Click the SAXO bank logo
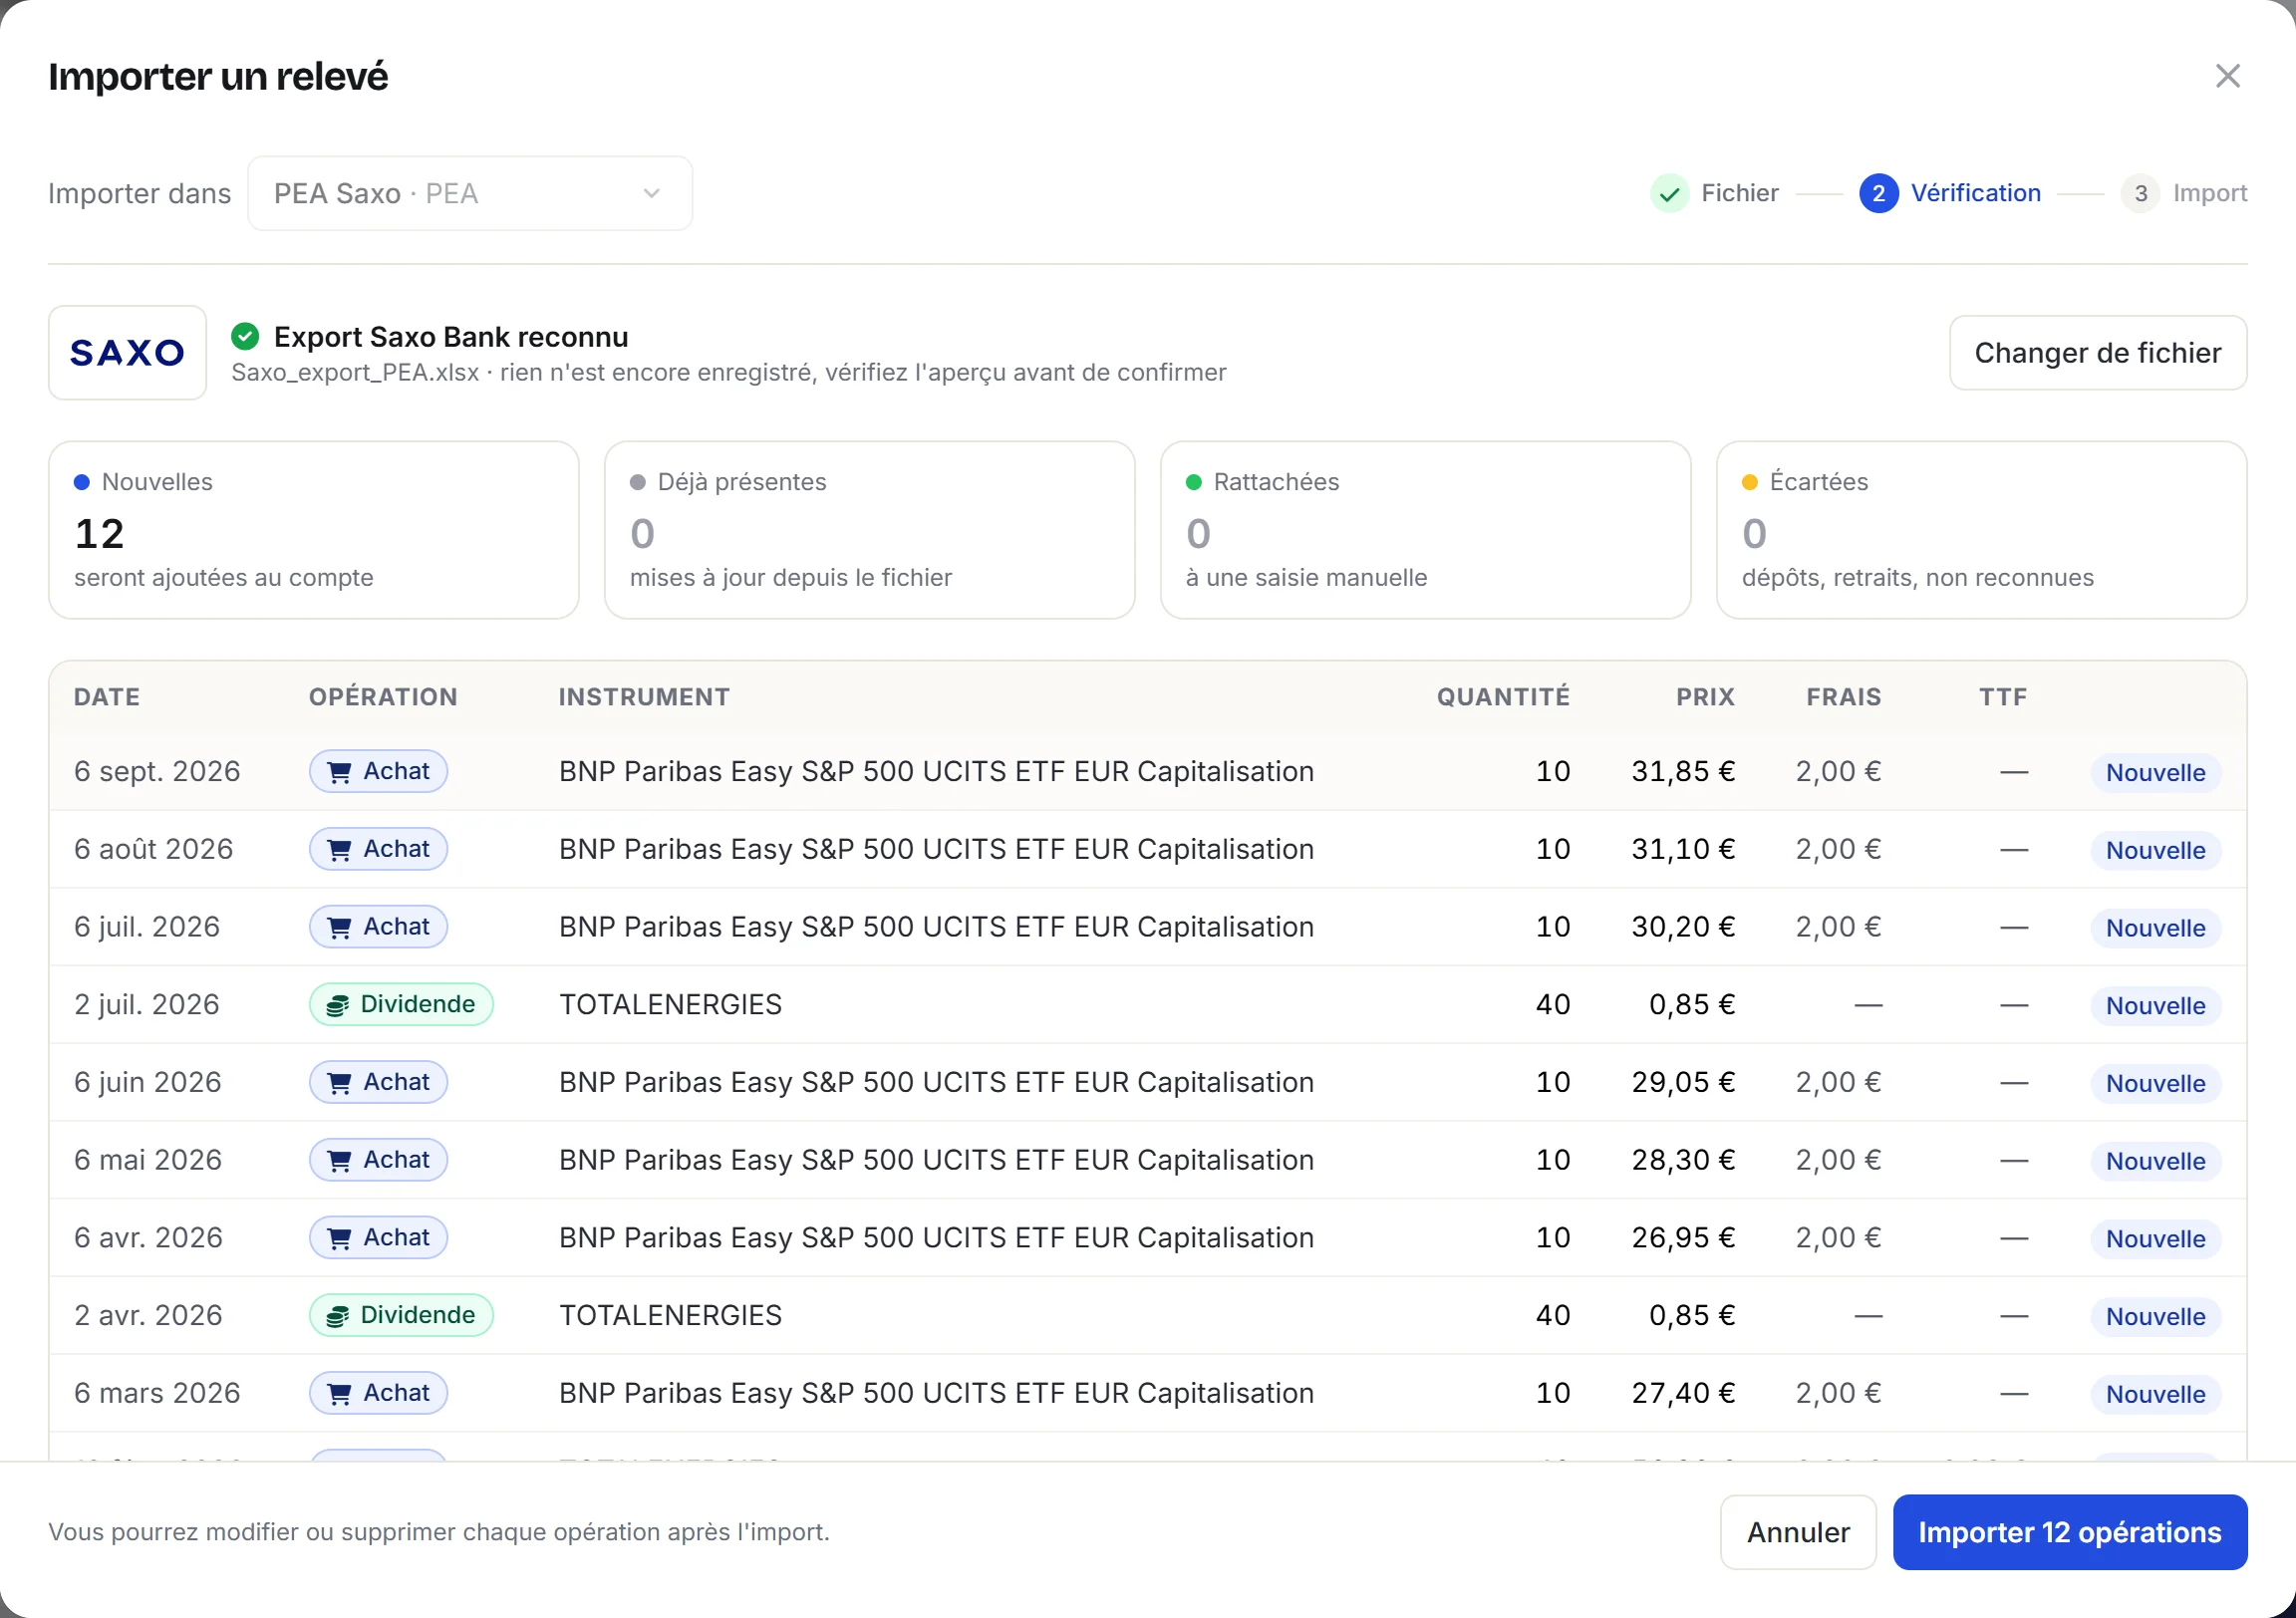 pyautogui.click(x=127, y=352)
